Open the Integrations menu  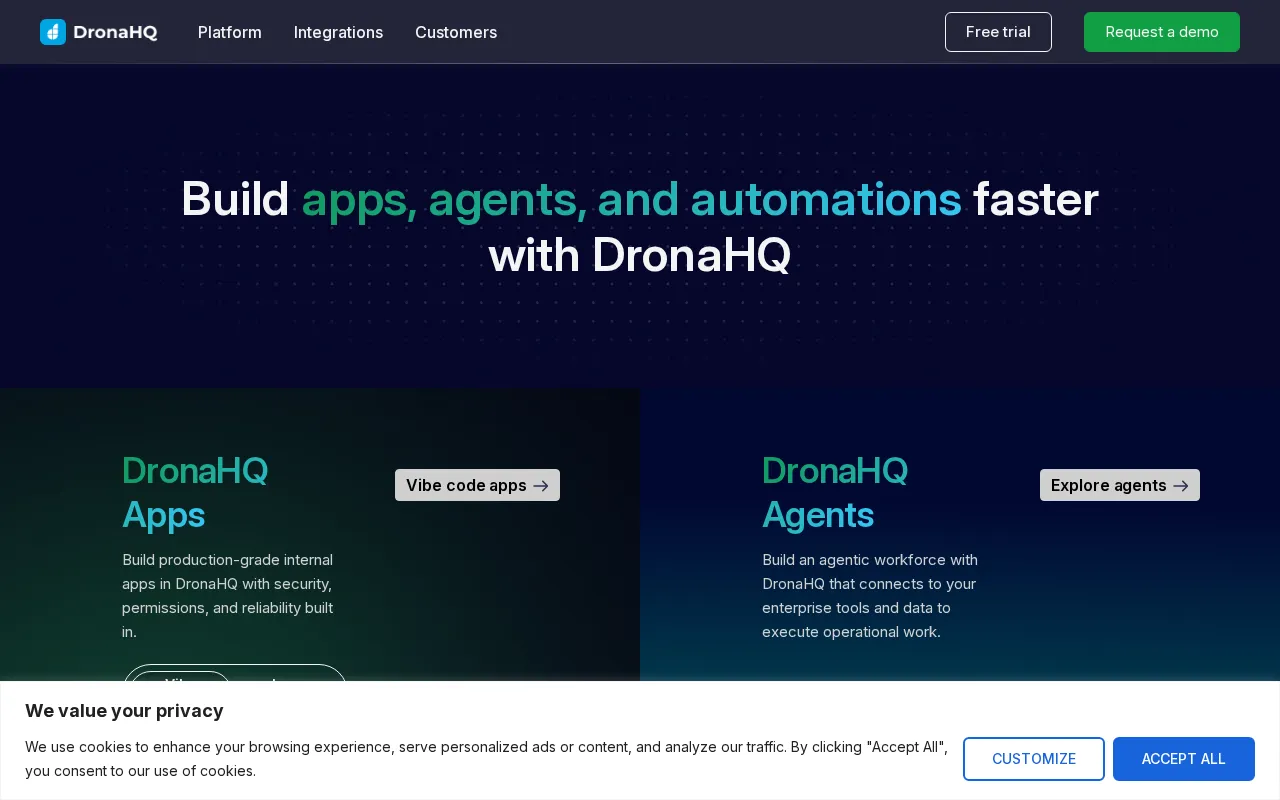point(338,32)
